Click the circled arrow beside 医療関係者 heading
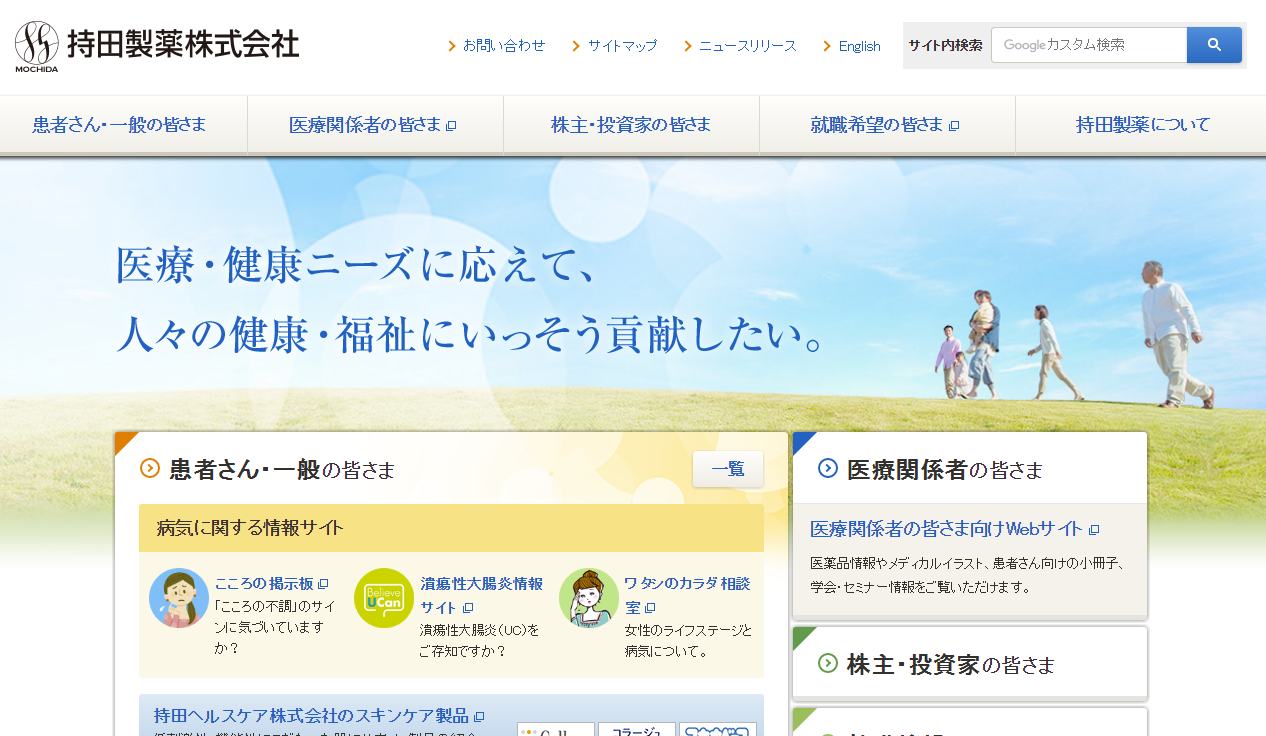Viewport: 1266px width, 736px height. point(828,468)
